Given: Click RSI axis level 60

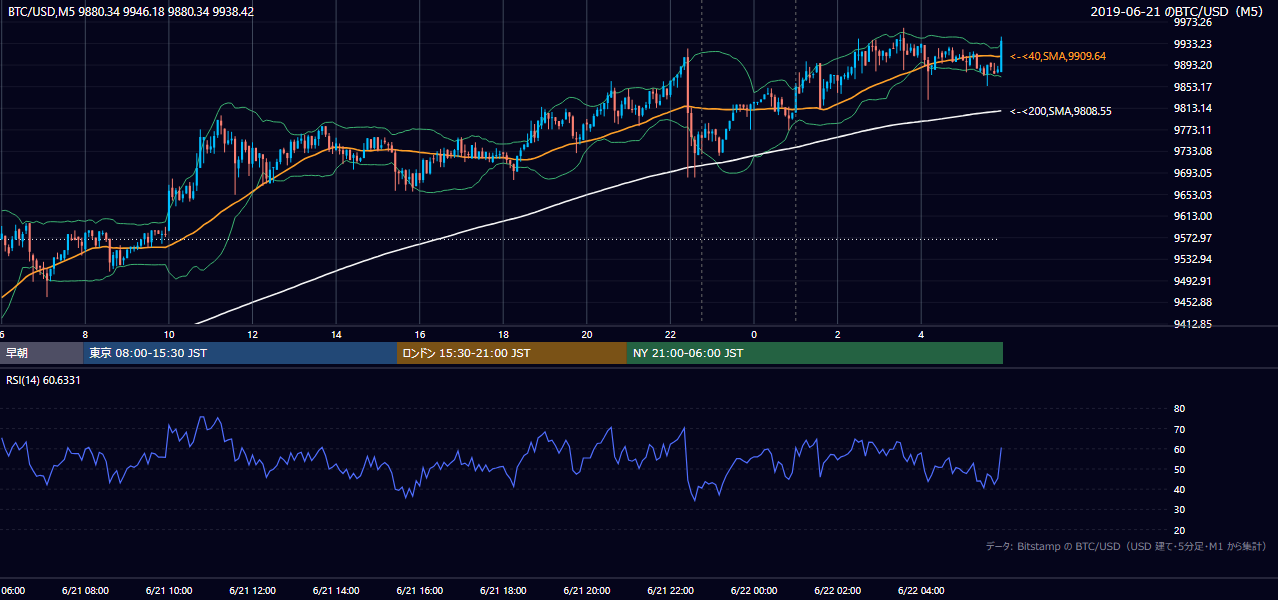Looking at the screenshot, I should pos(1179,449).
